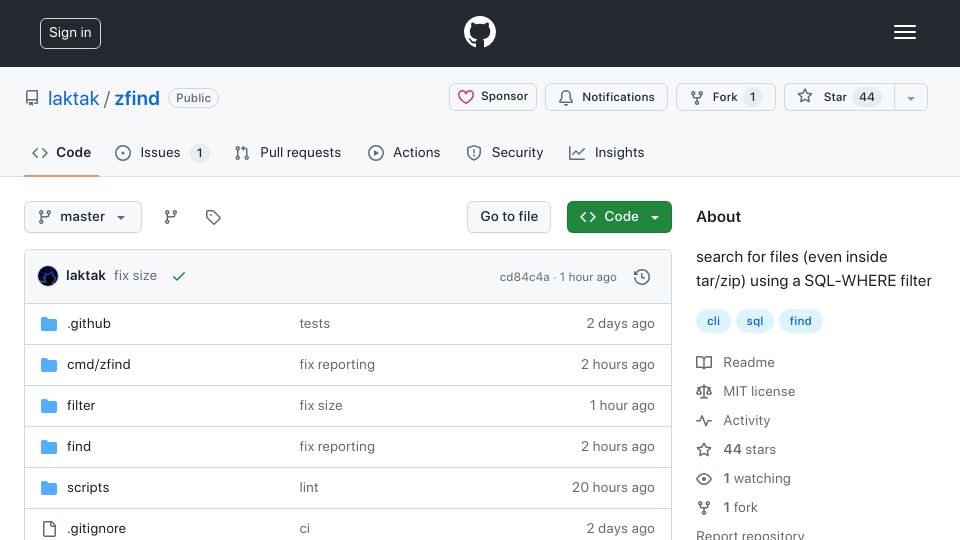Open the laktak owner link

pyautogui.click(x=73, y=98)
